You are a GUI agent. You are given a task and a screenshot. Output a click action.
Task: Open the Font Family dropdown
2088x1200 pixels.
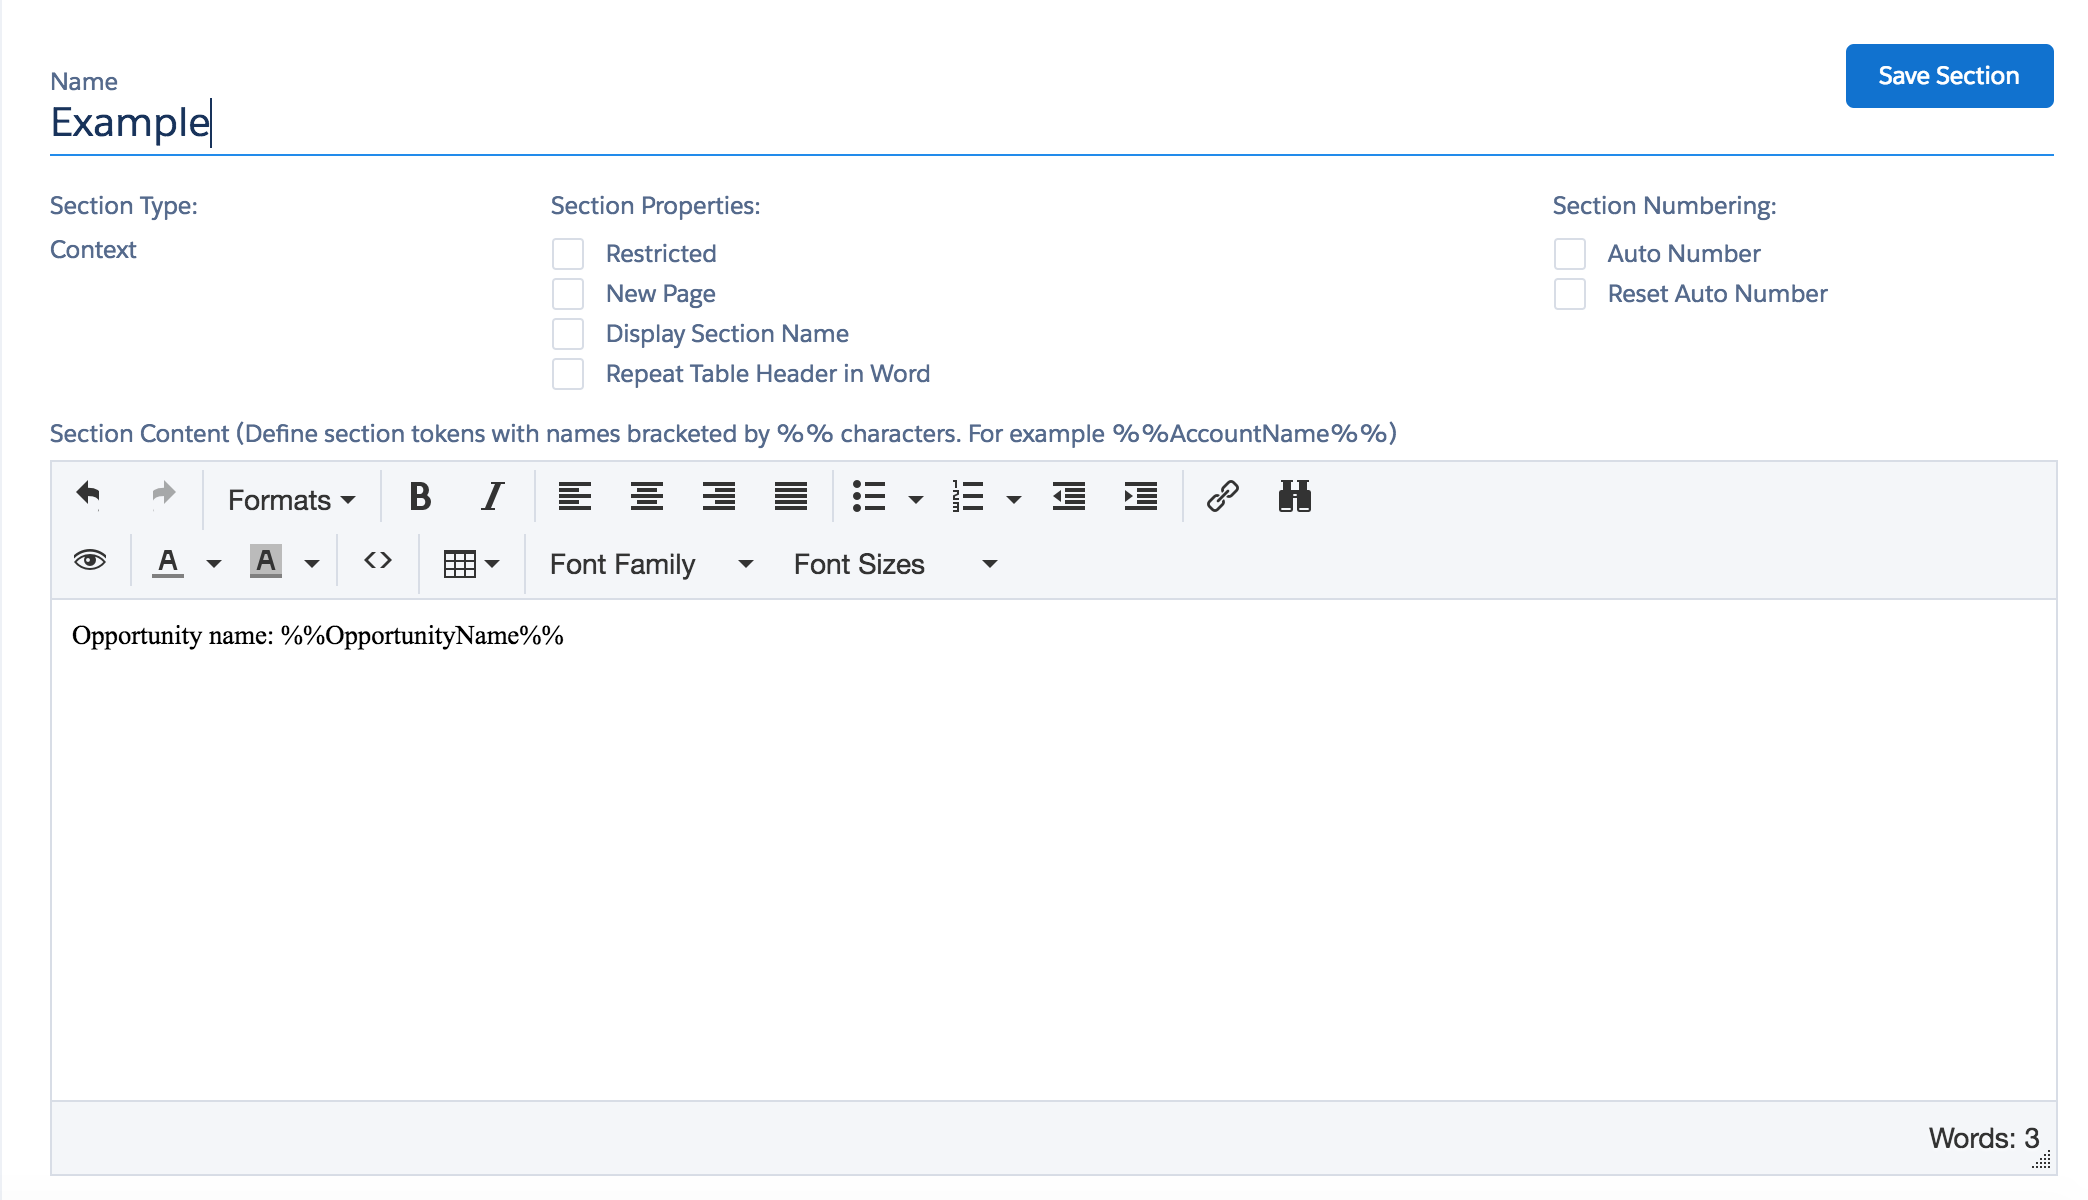coord(648,563)
